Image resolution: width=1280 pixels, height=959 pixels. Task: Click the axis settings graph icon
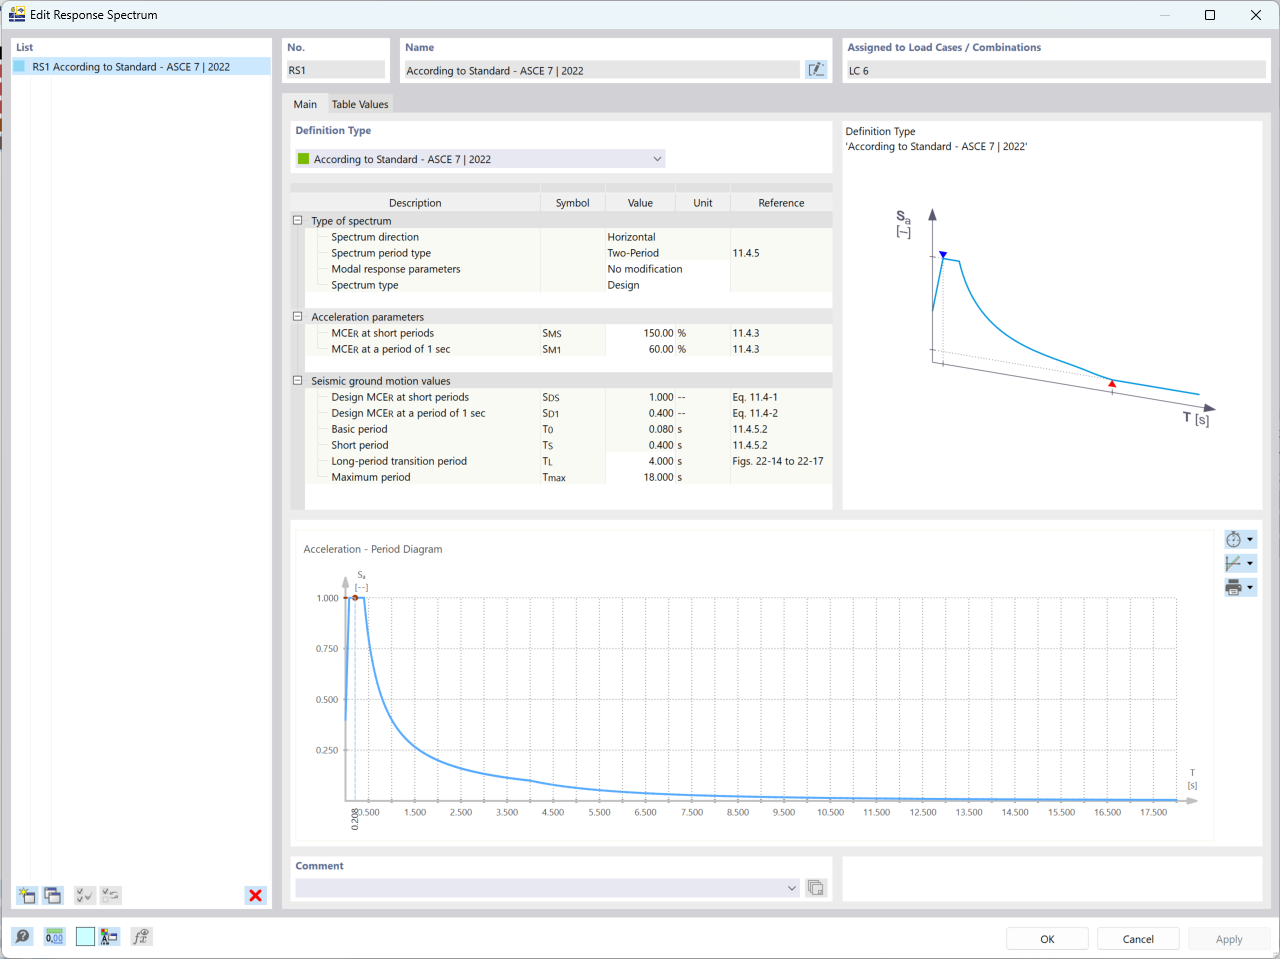click(x=1234, y=563)
